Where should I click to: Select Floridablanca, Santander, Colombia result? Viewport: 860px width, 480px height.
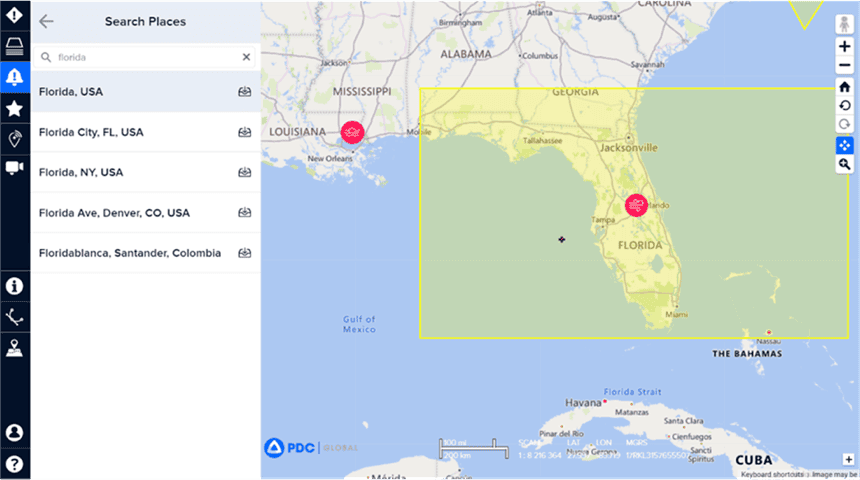tap(145, 253)
